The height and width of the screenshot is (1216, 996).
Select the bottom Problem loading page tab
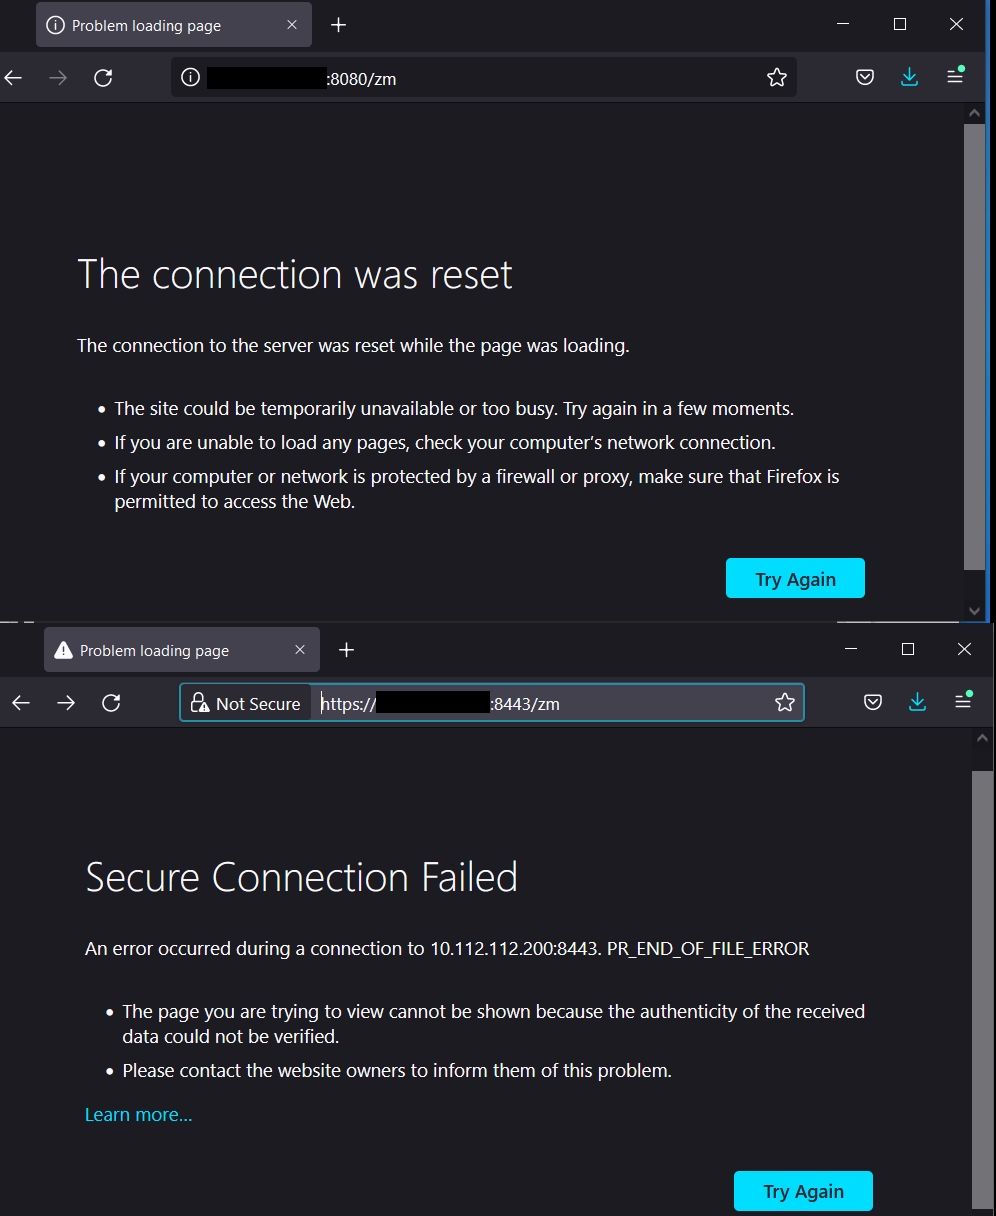click(x=168, y=651)
